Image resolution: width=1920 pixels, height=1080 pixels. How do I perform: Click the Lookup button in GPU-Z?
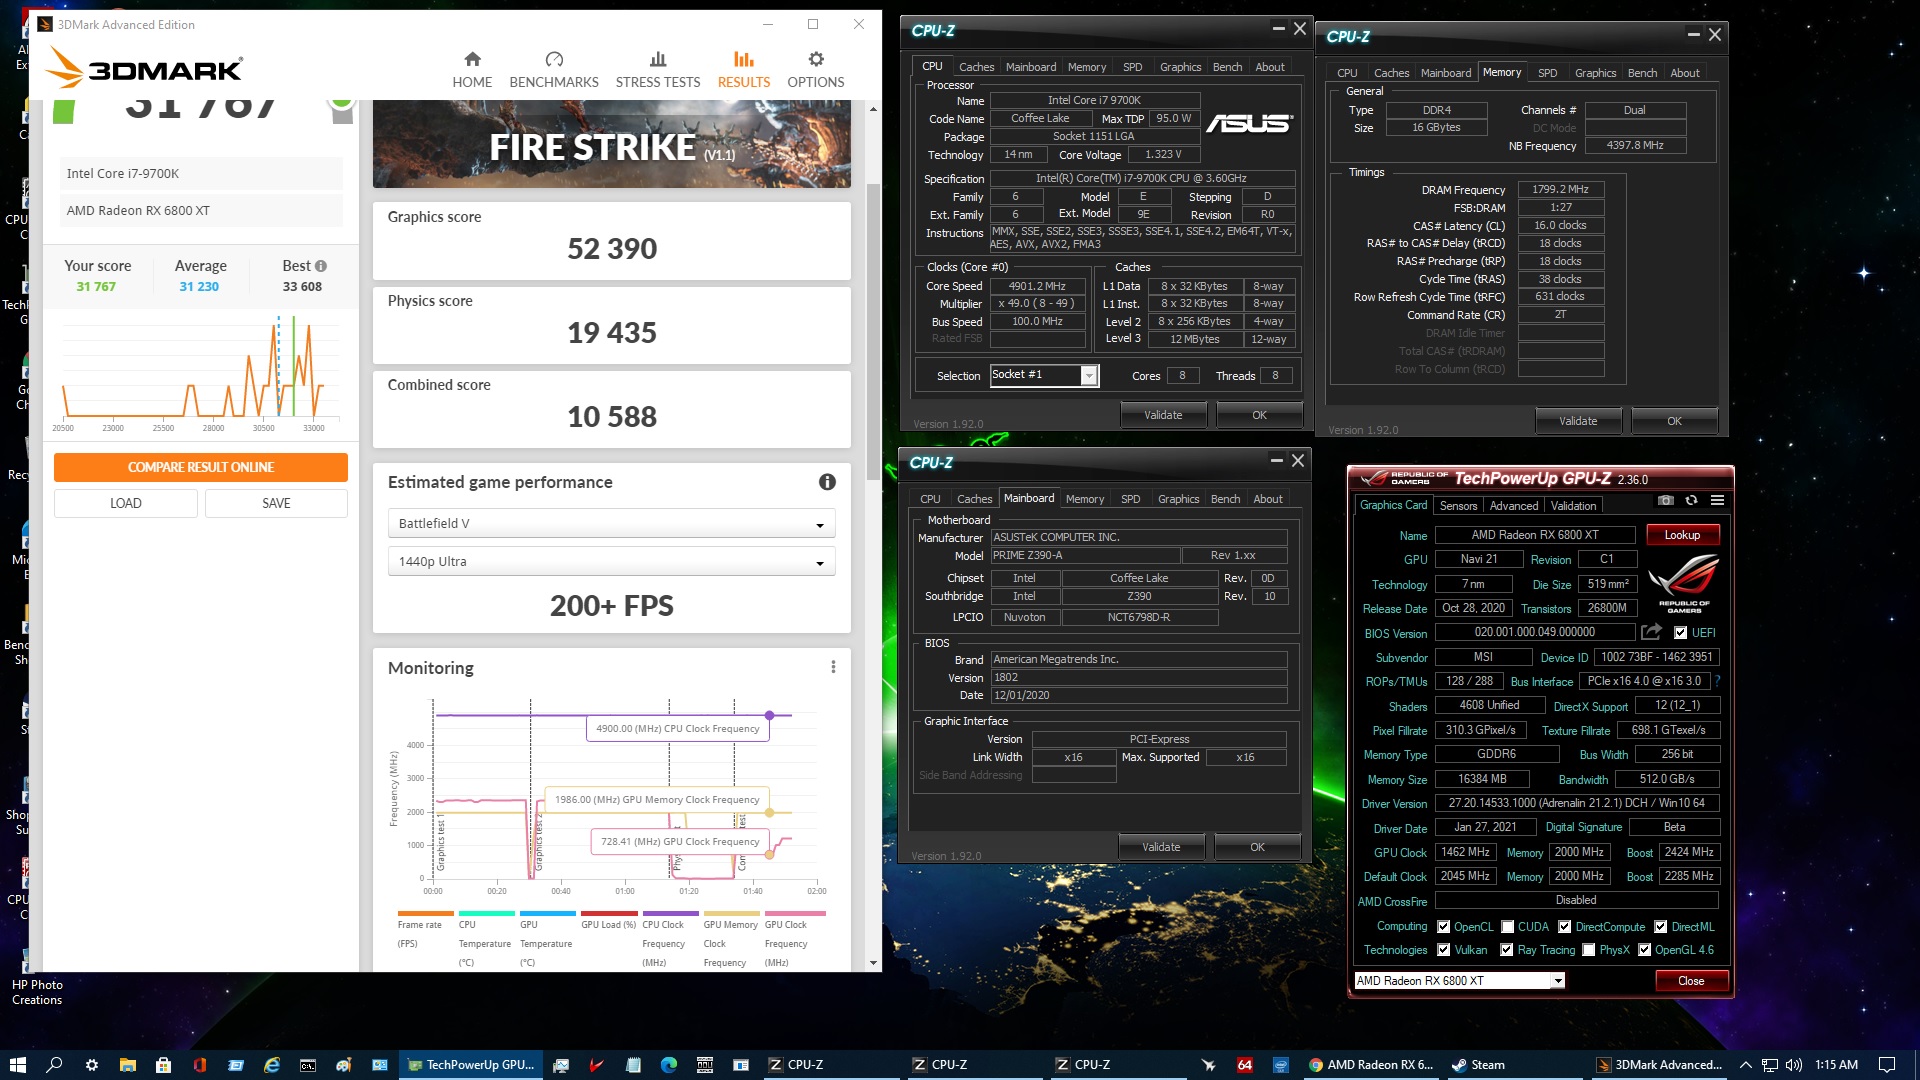click(1682, 535)
